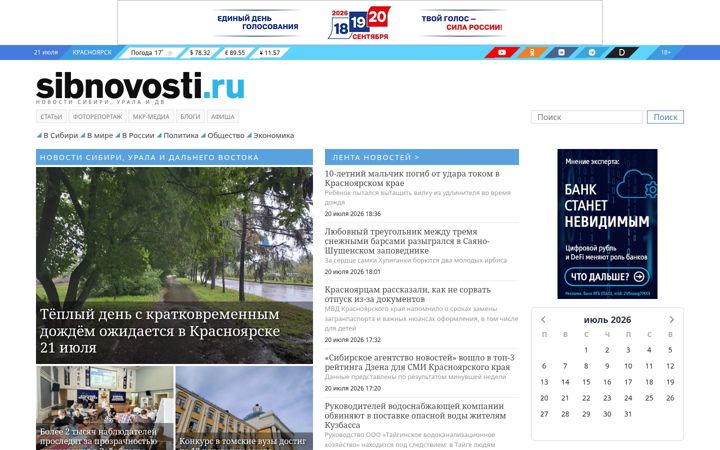The height and width of the screenshot is (450, 720).
Task: Open the YouTube channel icon
Action: click(x=502, y=52)
